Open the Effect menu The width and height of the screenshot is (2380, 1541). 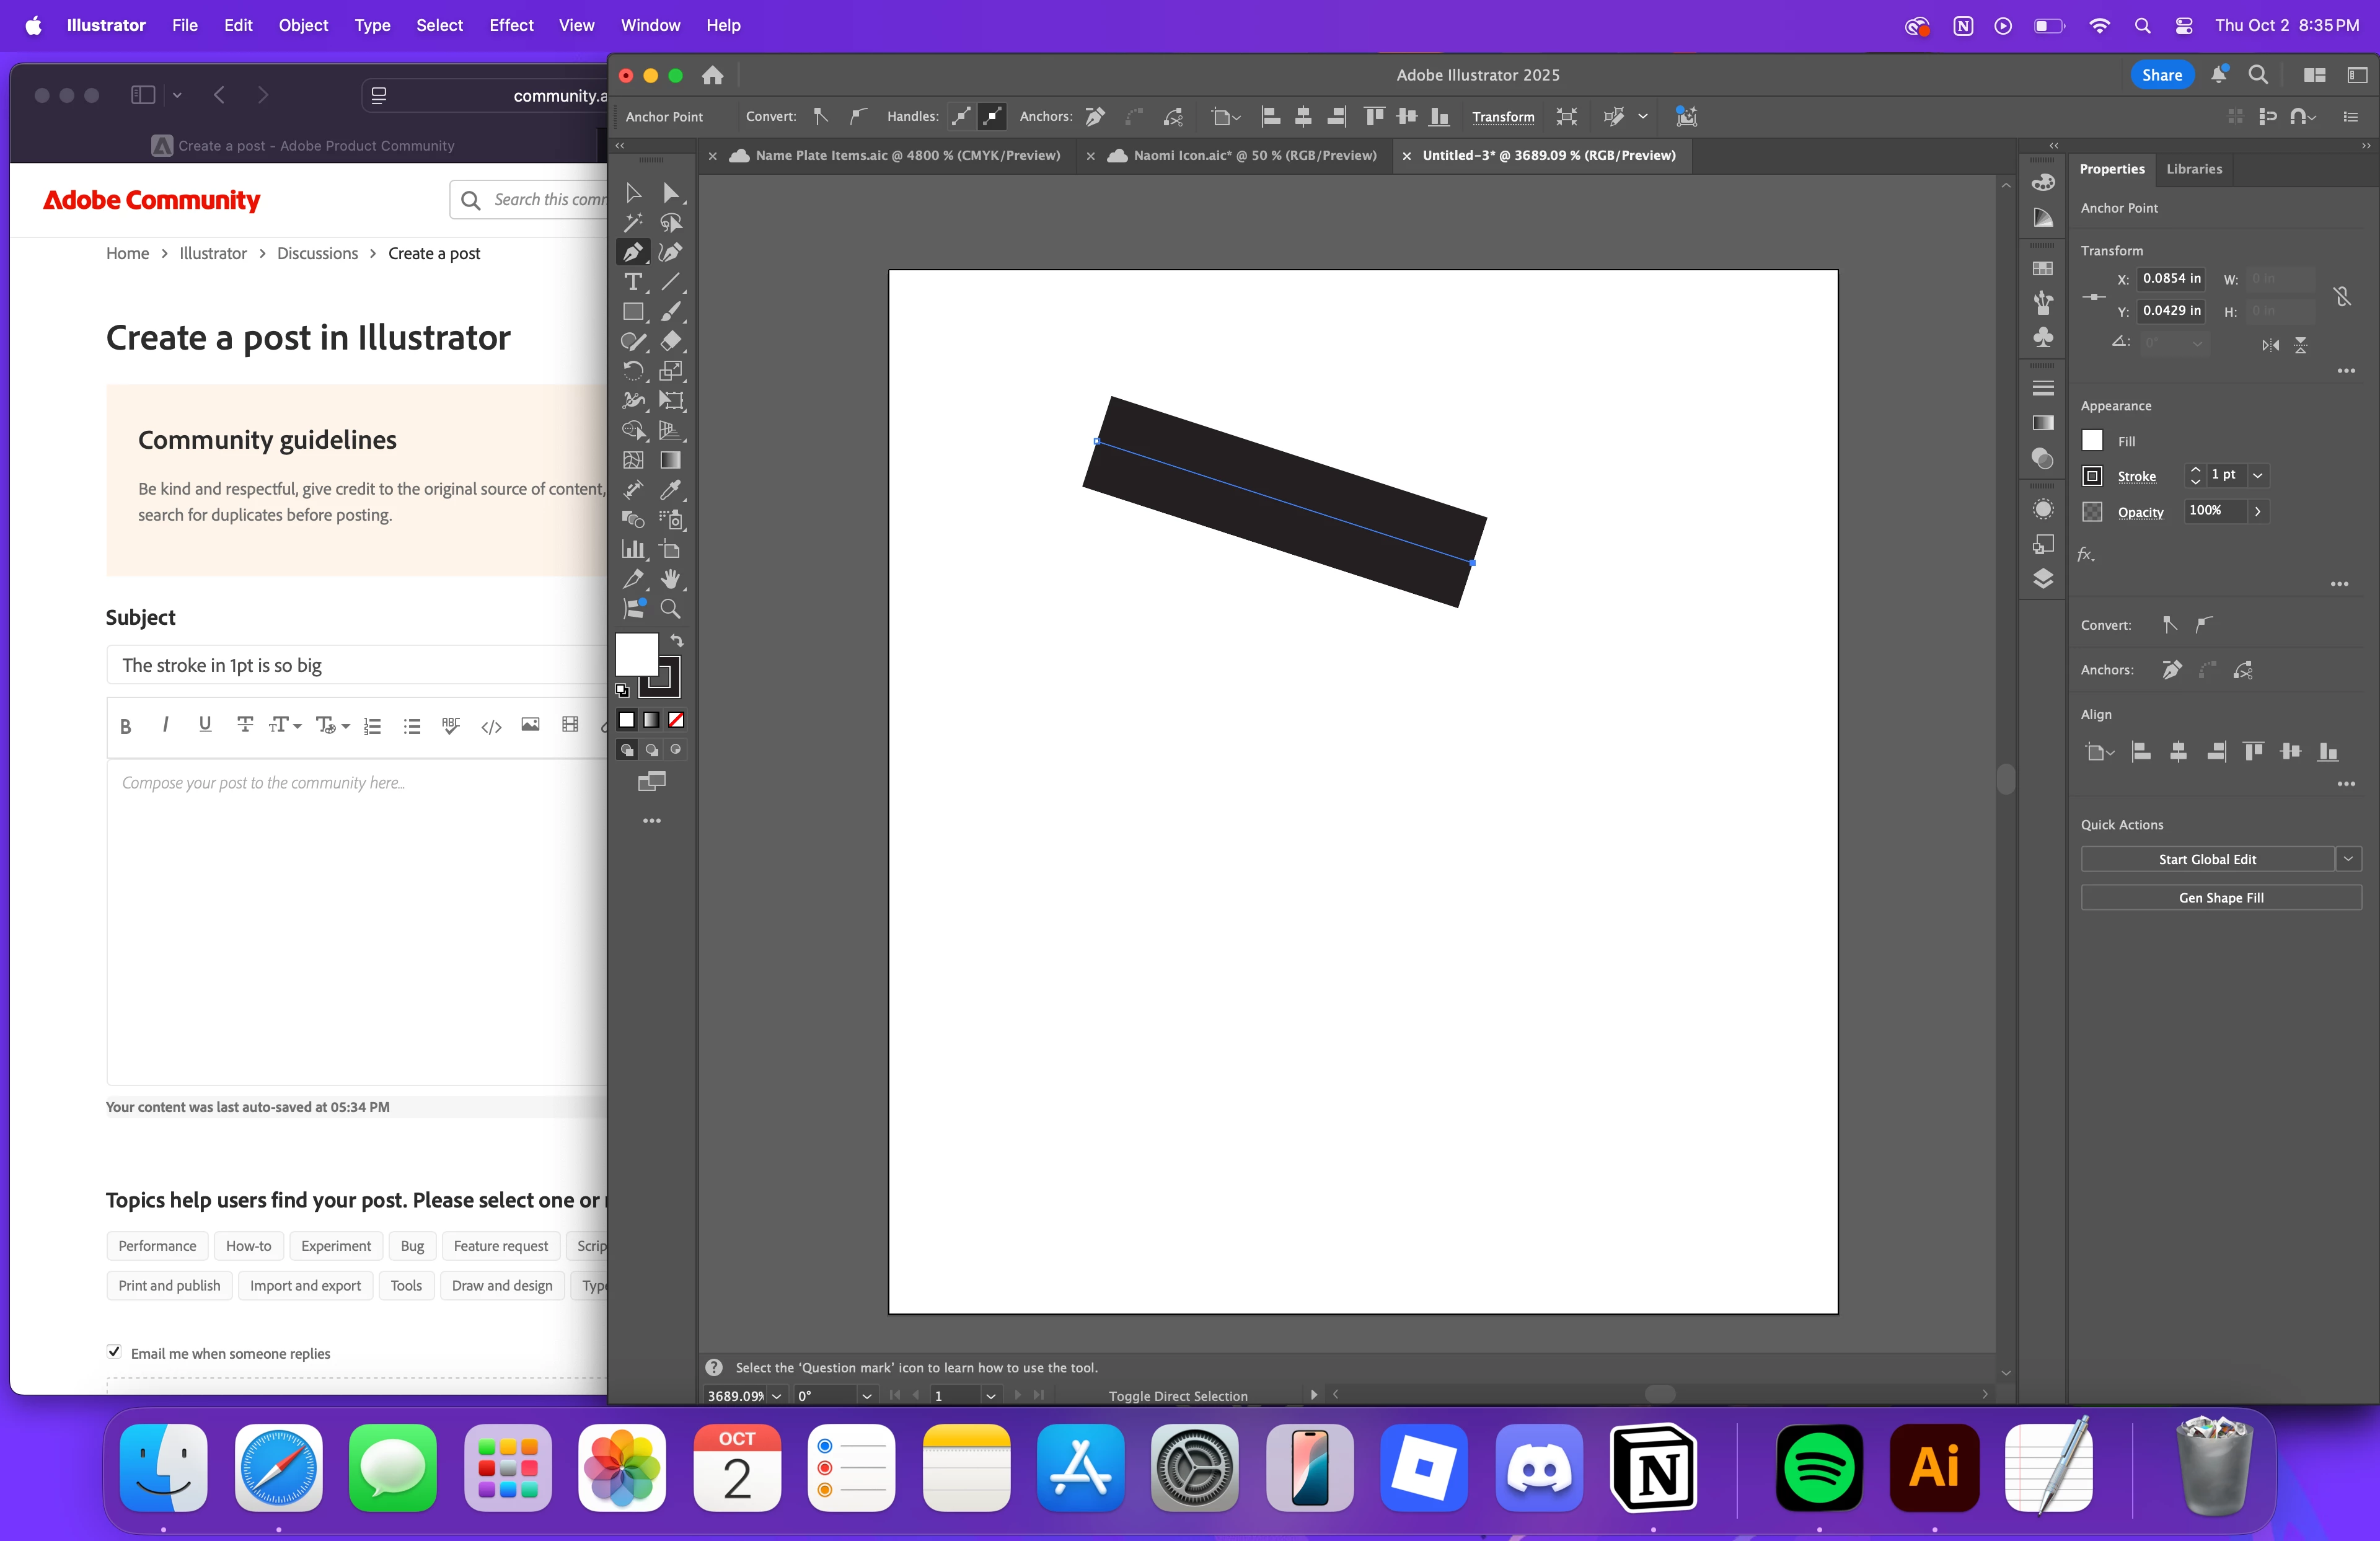coord(511,25)
